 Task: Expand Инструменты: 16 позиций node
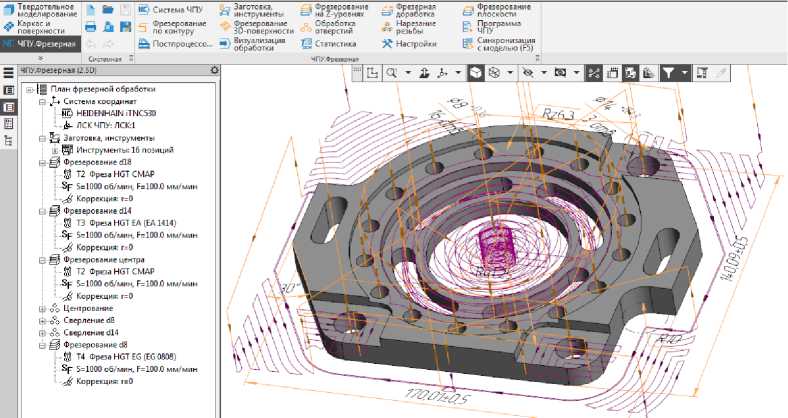[55, 150]
